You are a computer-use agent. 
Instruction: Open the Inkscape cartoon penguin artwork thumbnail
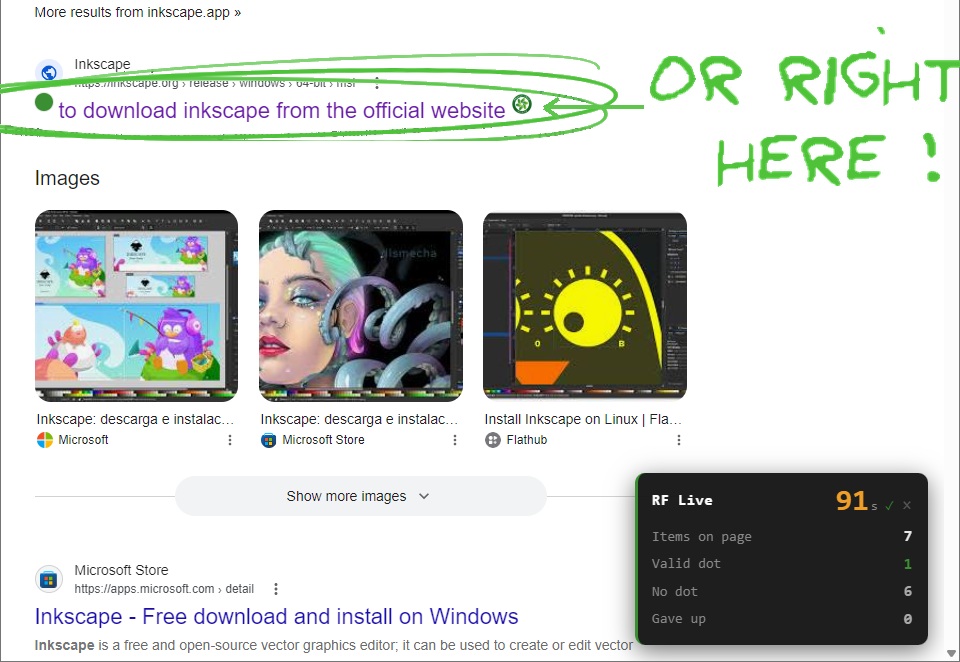137,306
